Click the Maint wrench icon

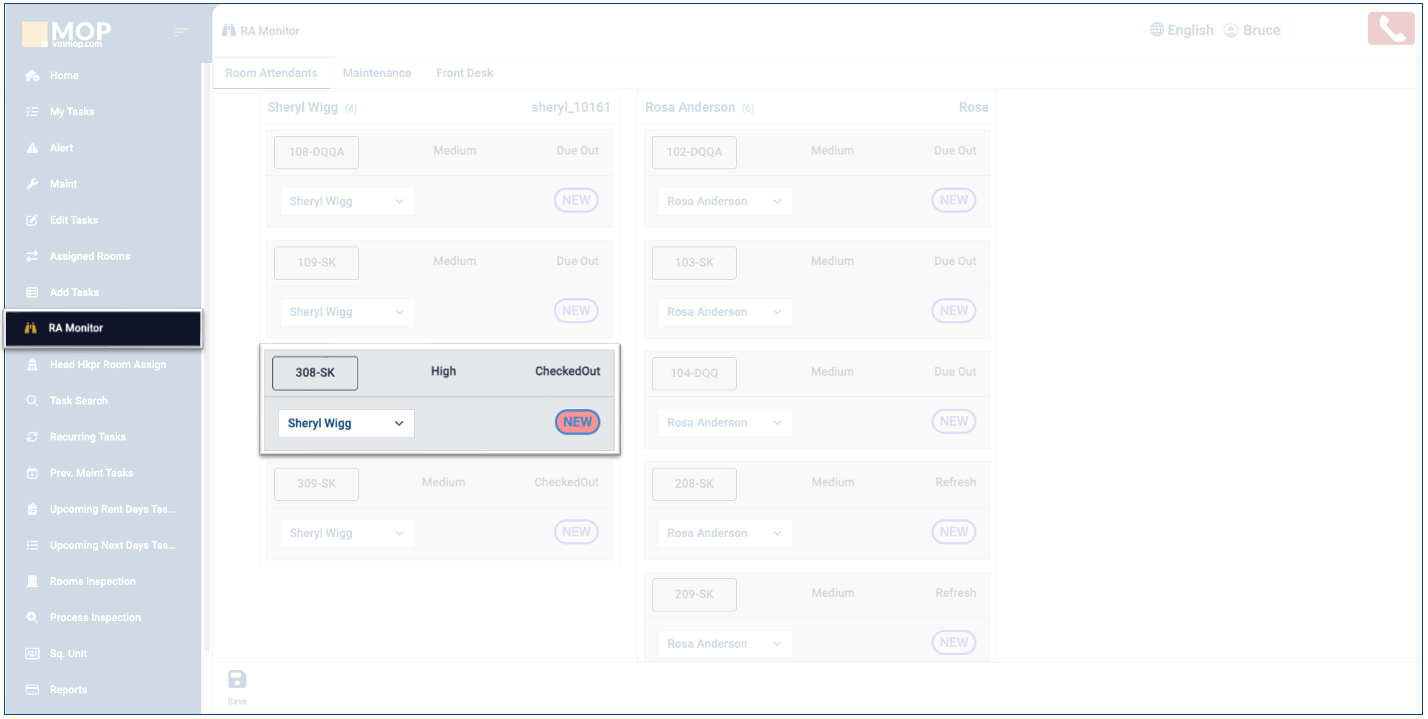(32, 184)
